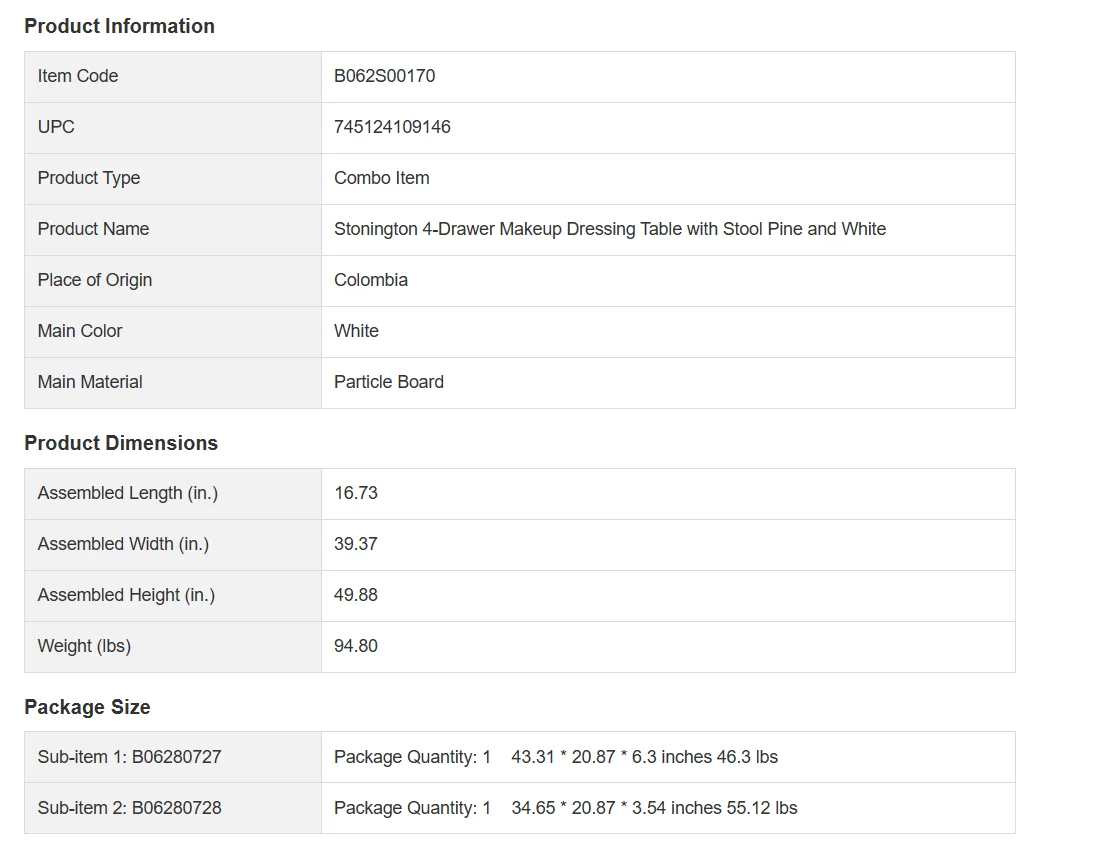
Task: Click the Main Color value White
Action: click(356, 331)
